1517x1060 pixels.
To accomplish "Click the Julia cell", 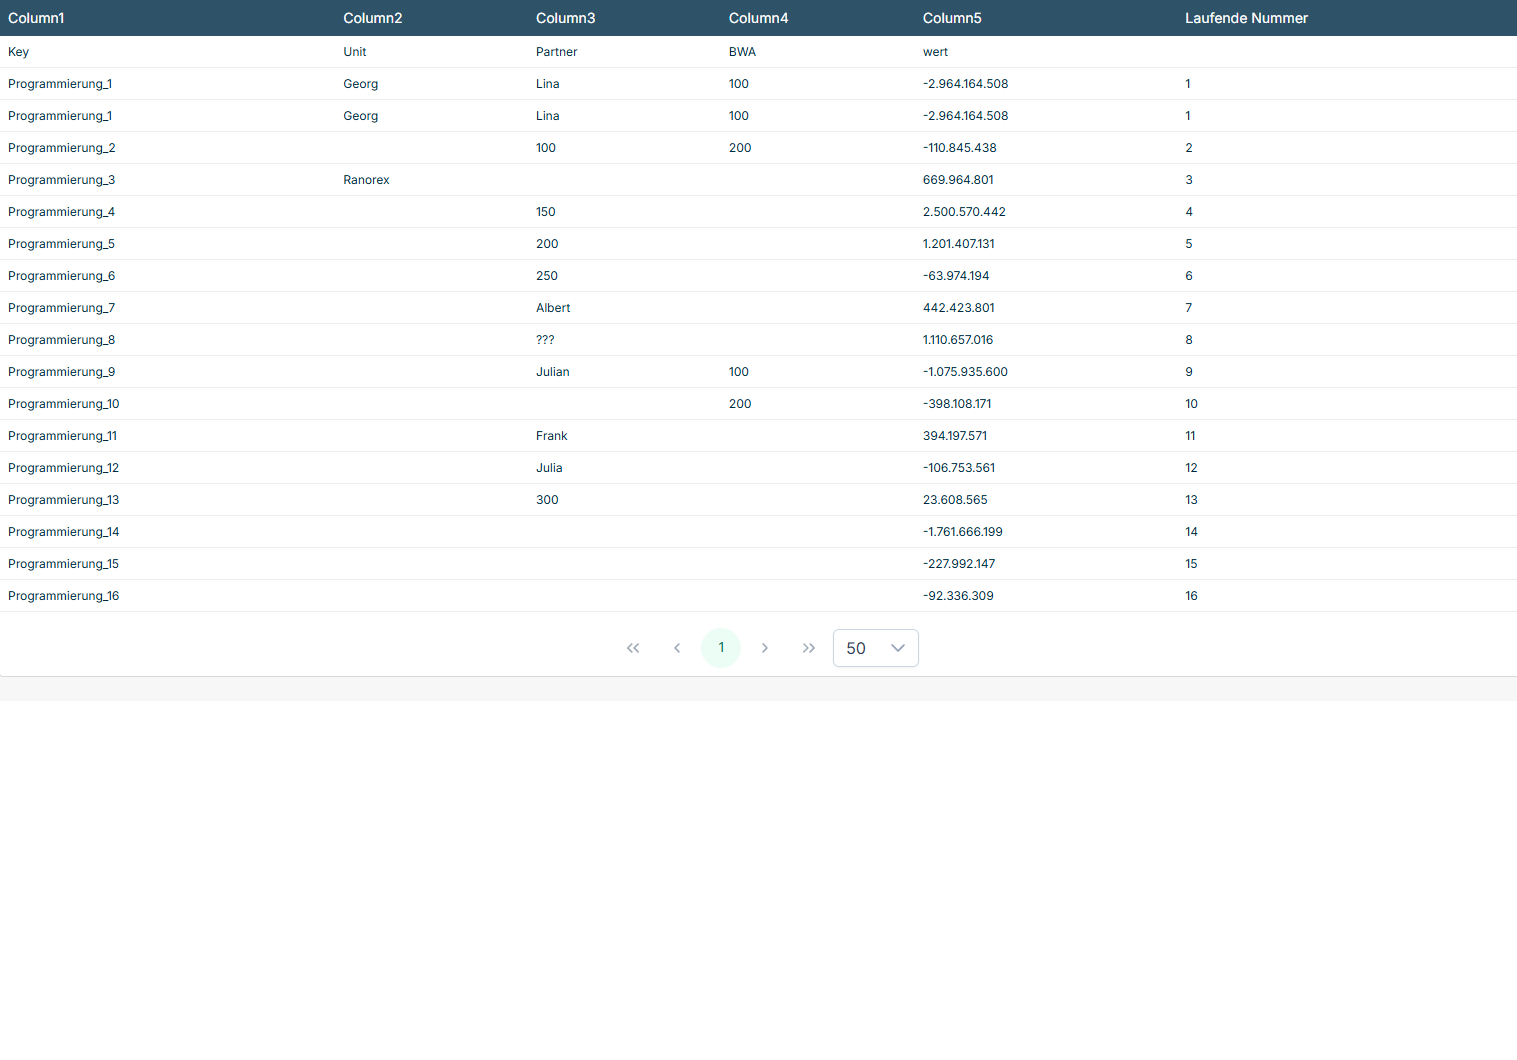I will (x=549, y=468).
